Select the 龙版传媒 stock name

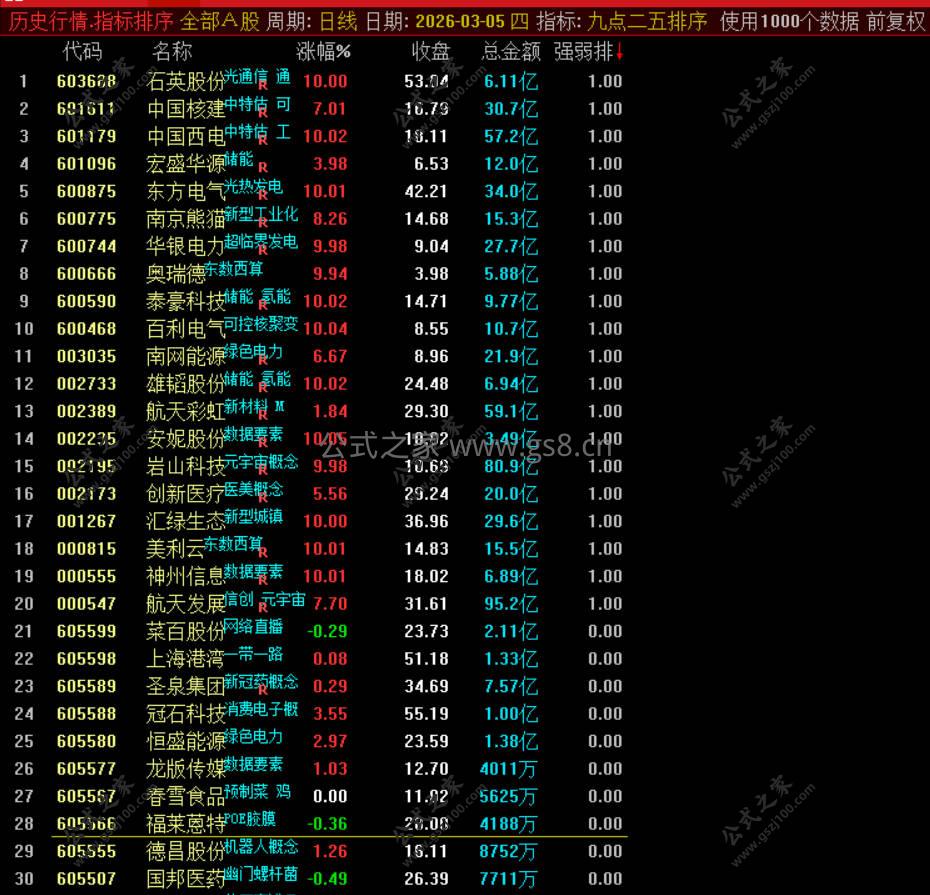186,769
